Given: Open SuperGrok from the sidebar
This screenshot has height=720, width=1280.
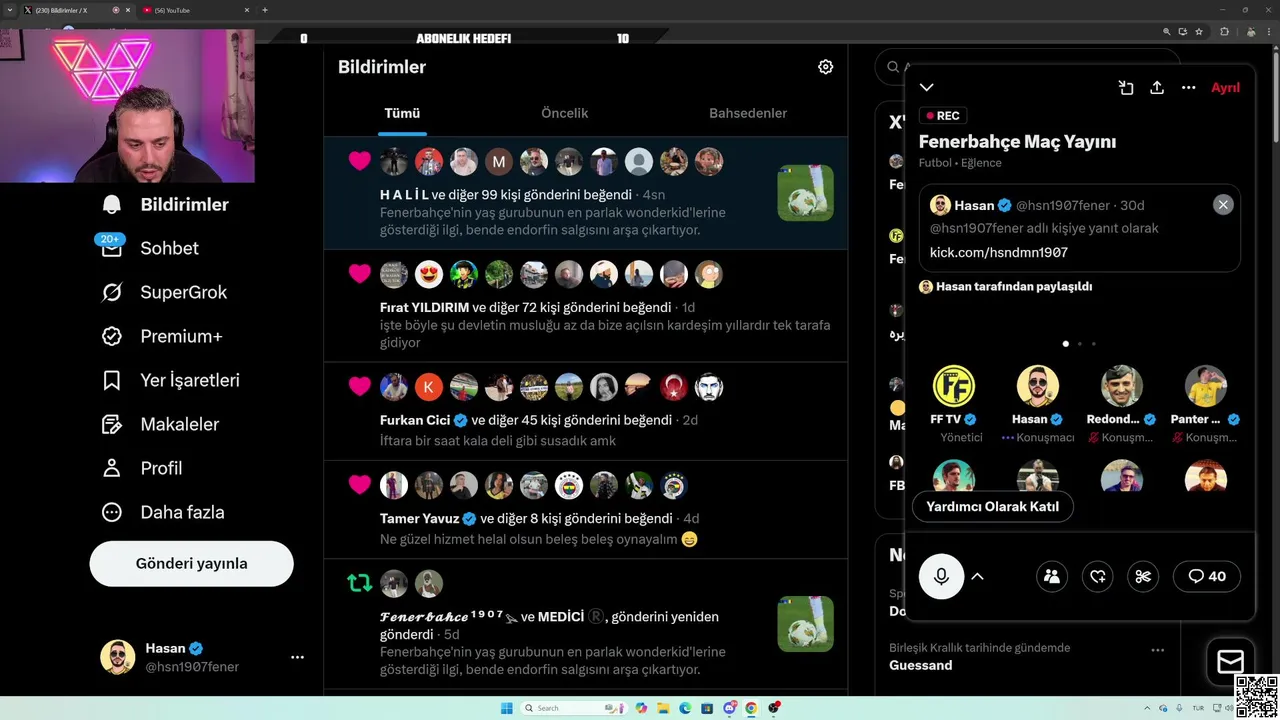Looking at the screenshot, I should tap(165, 292).
